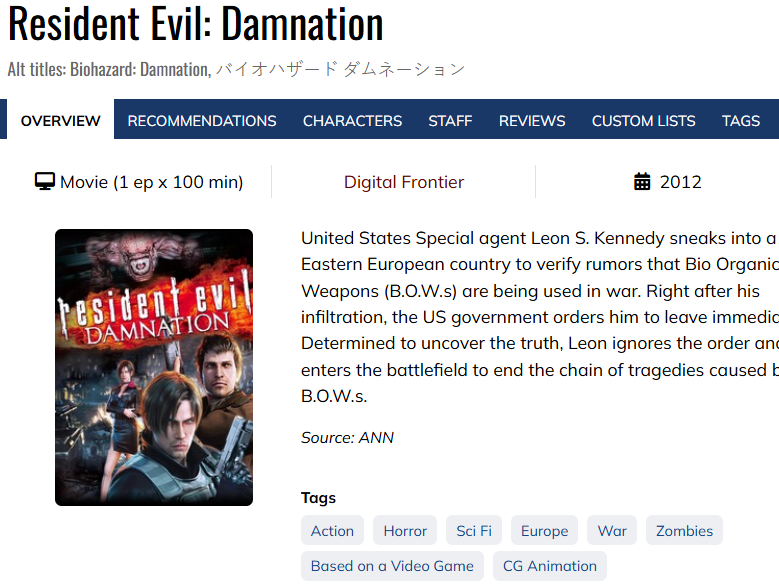Open the Based on a Video Game tag
The height and width of the screenshot is (587, 779).
[392, 566]
